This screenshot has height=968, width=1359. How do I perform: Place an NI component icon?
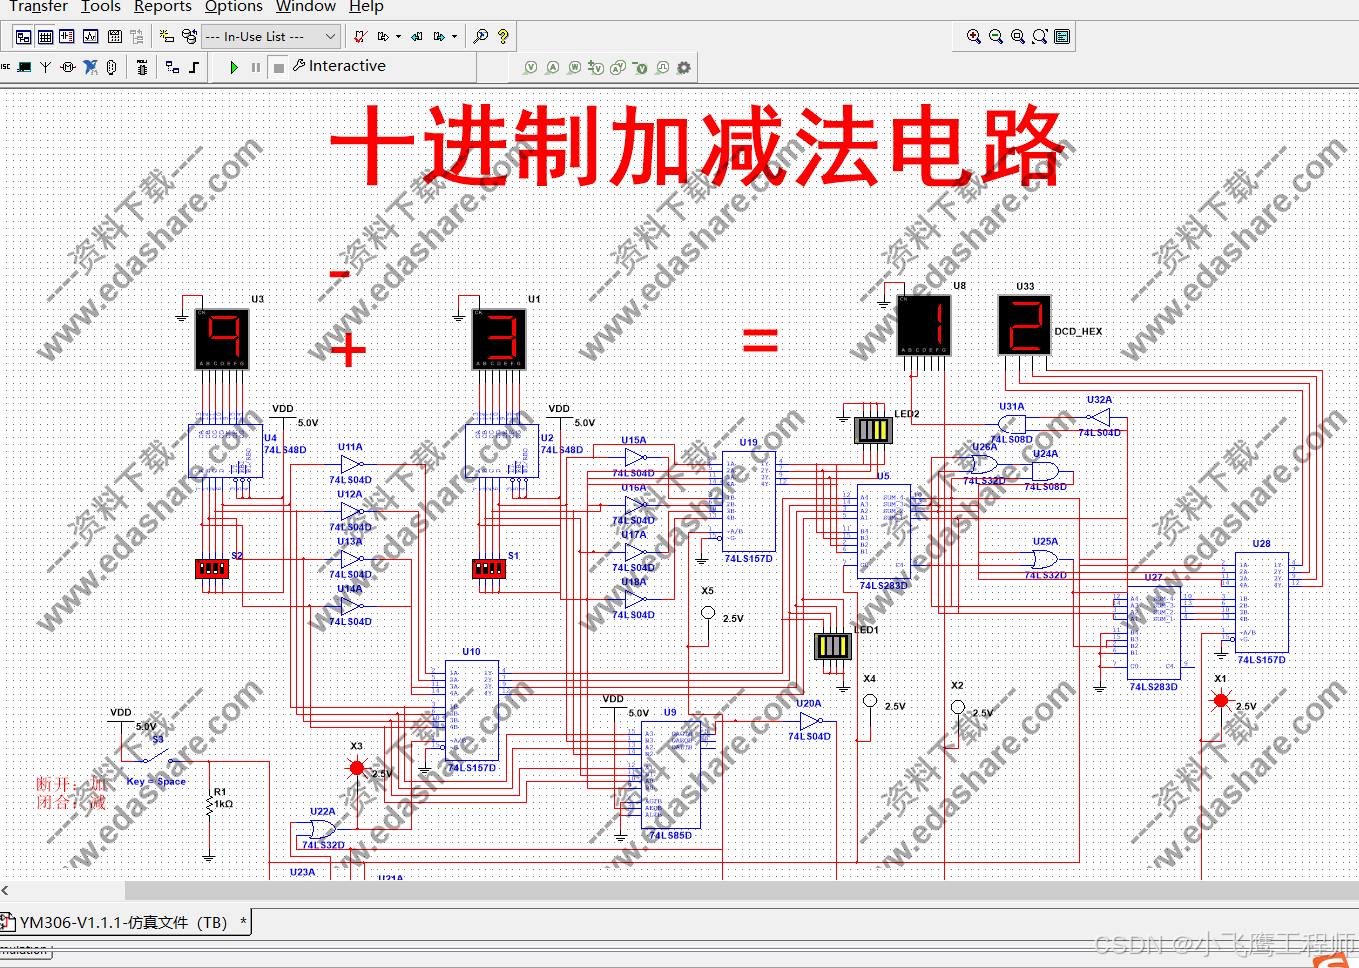point(91,67)
